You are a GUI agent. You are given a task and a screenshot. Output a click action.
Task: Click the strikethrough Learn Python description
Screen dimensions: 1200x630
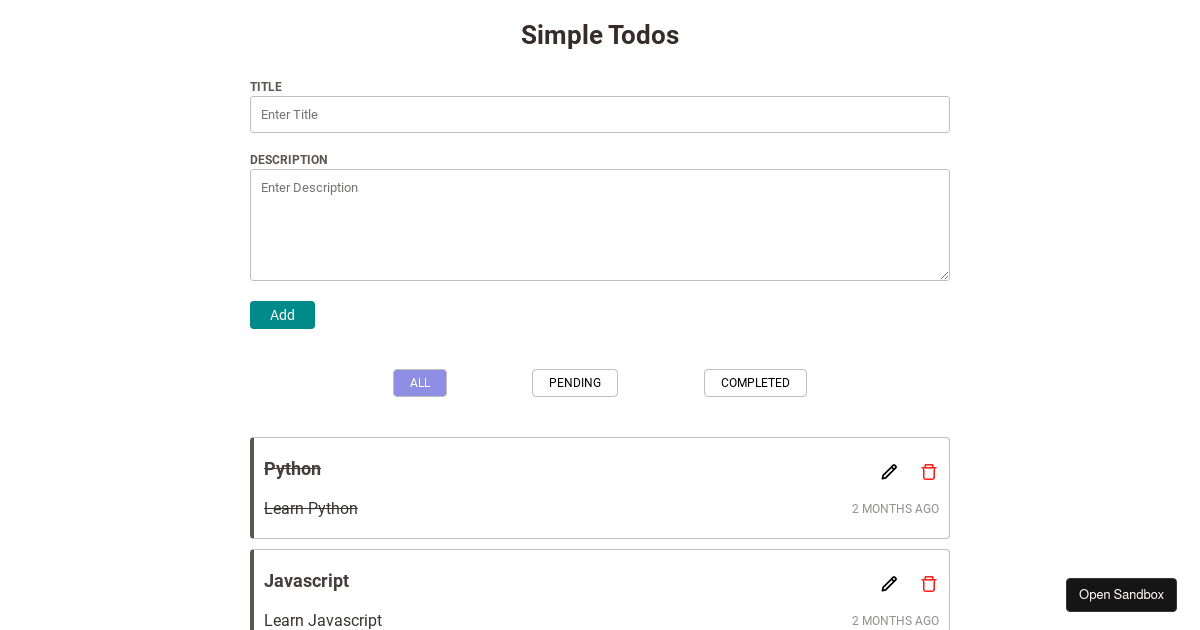pyautogui.click(x=310, y=508)
